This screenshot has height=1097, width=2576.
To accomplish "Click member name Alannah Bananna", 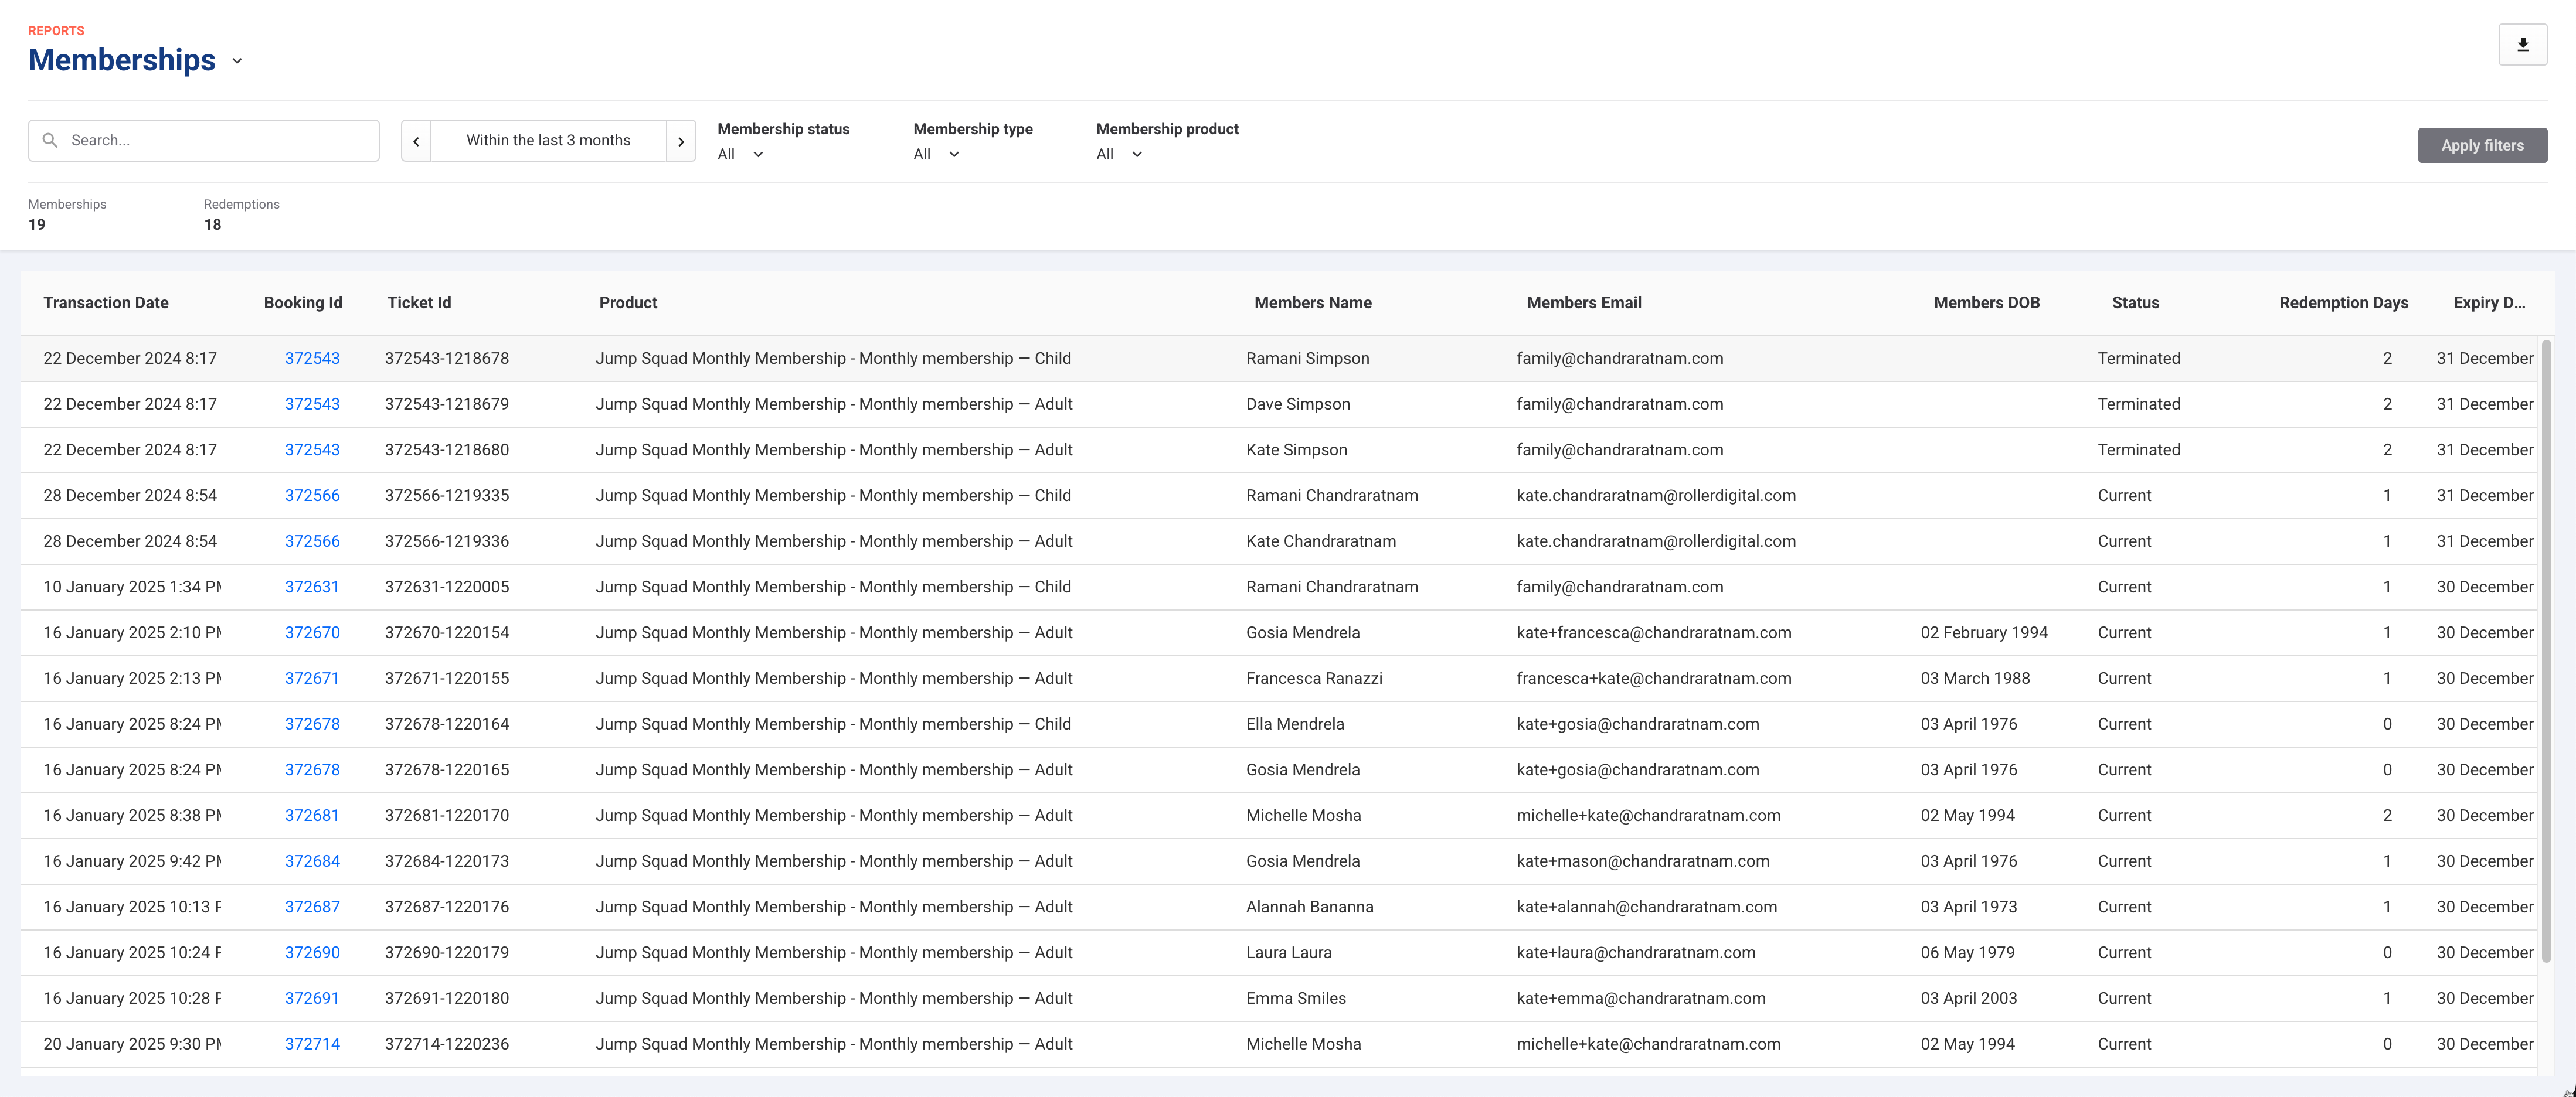I will click(x=1310, y=907).
